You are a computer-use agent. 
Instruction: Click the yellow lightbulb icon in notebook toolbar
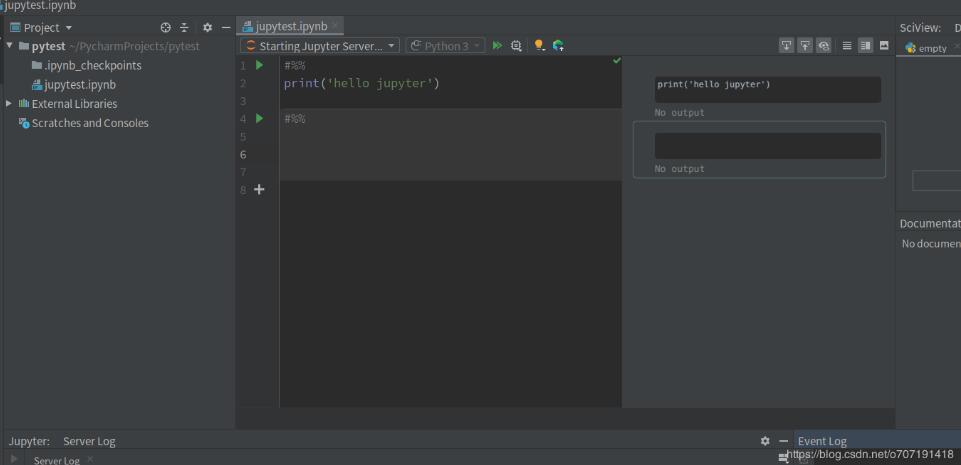coord(539,46)
